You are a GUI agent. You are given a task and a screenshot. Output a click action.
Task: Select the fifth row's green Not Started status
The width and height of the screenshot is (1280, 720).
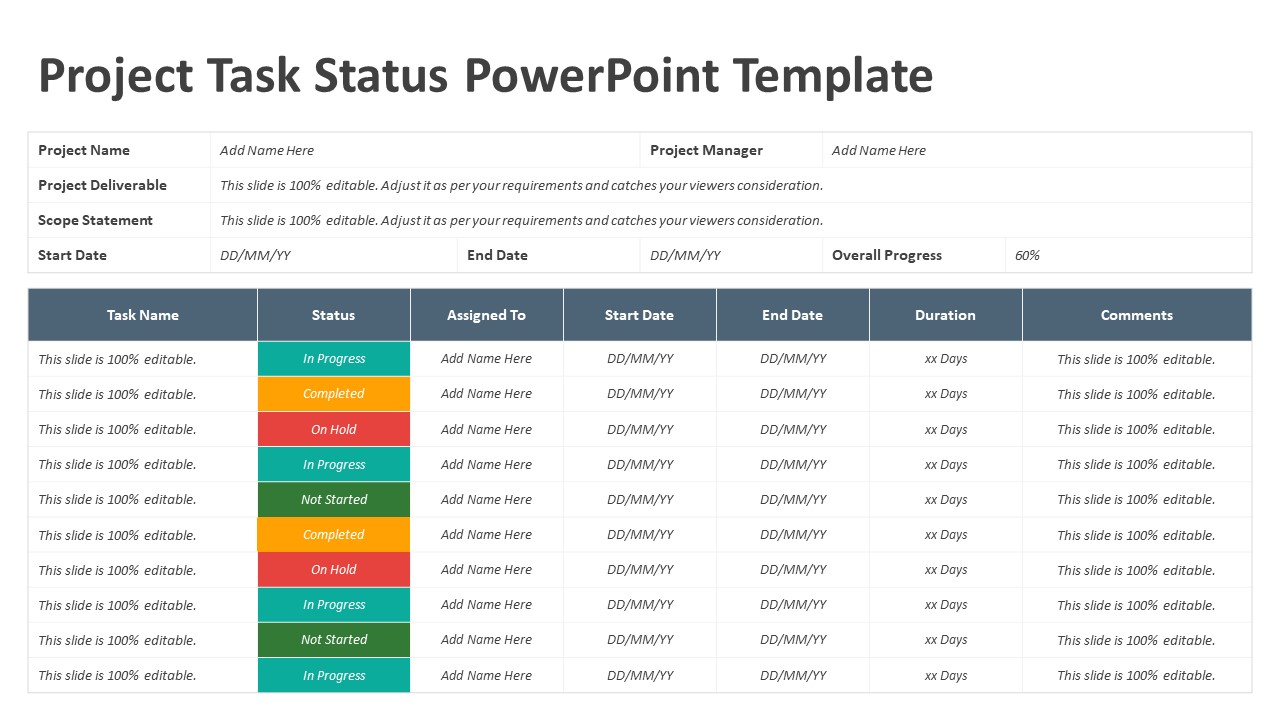(334, 500)
